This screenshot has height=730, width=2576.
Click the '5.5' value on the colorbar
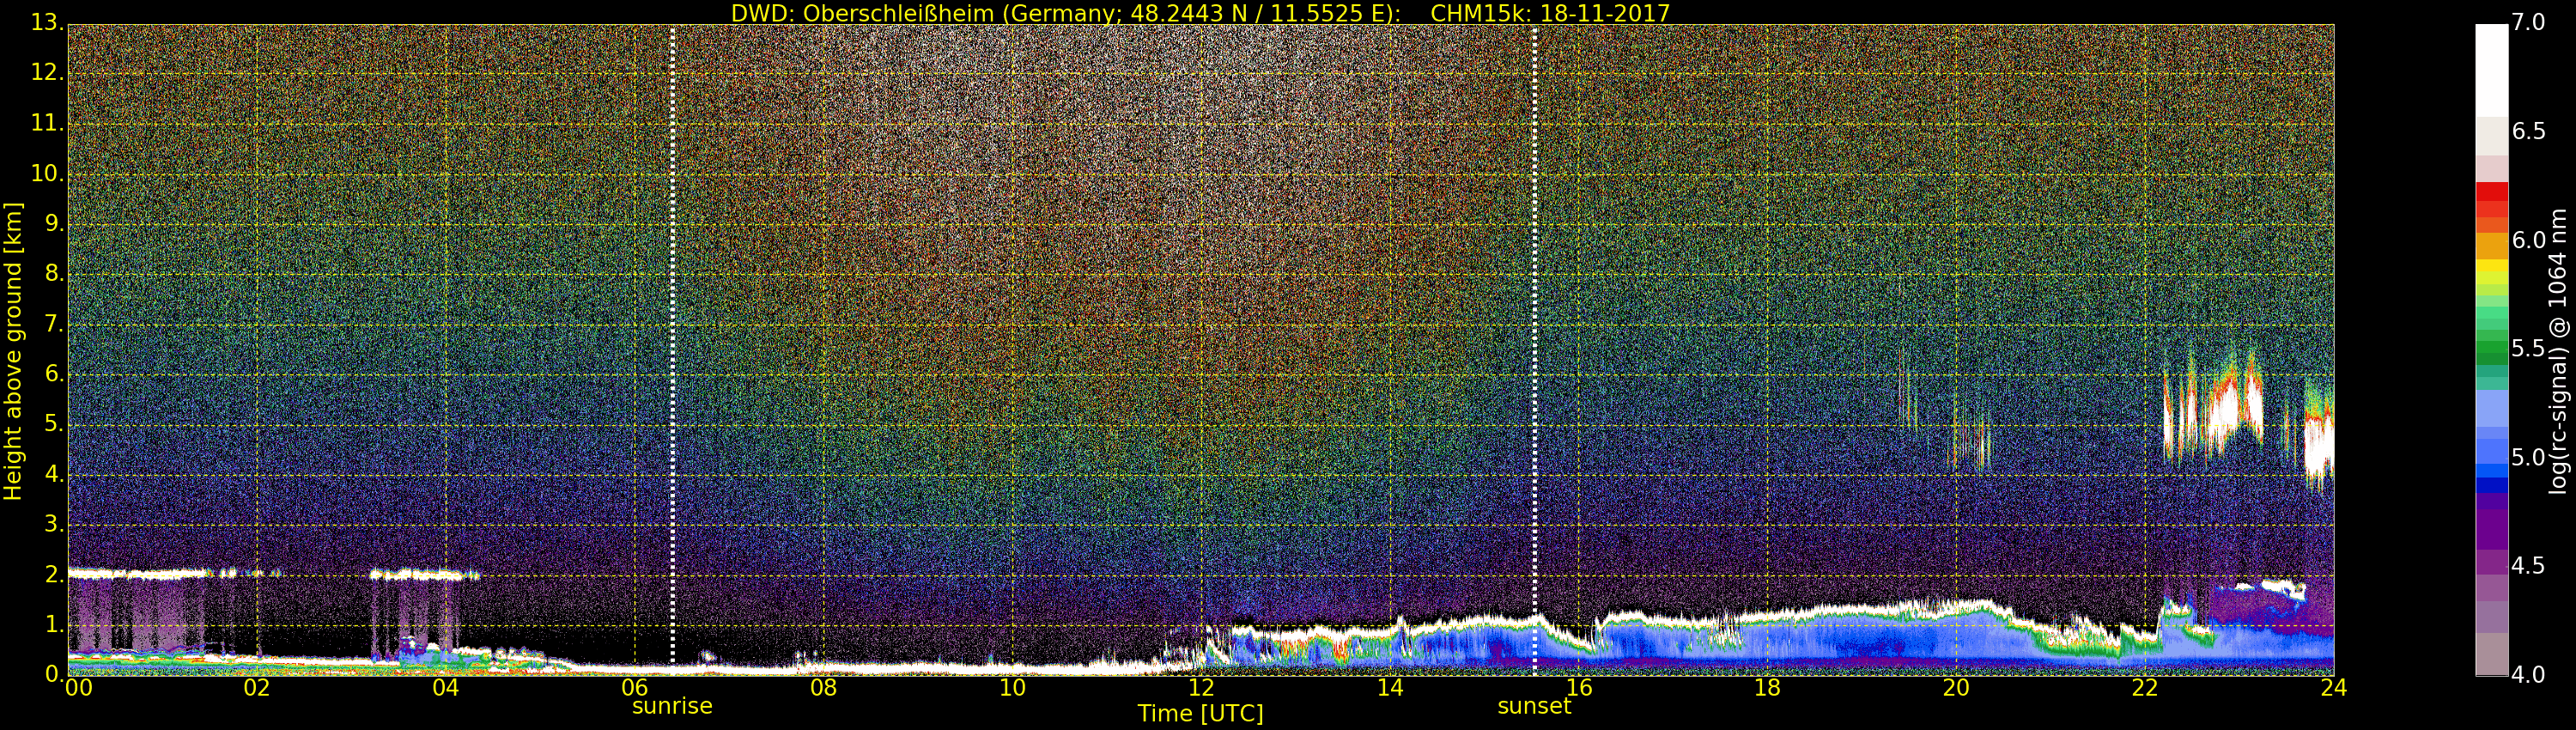click(x=2528, y=349)
